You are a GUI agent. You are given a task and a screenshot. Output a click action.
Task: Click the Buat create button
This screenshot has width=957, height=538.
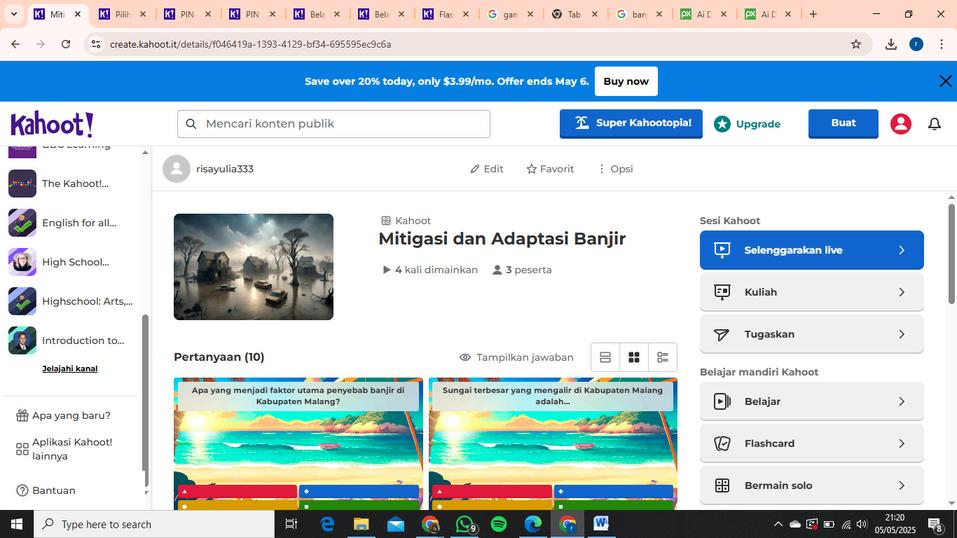(843, 123)
